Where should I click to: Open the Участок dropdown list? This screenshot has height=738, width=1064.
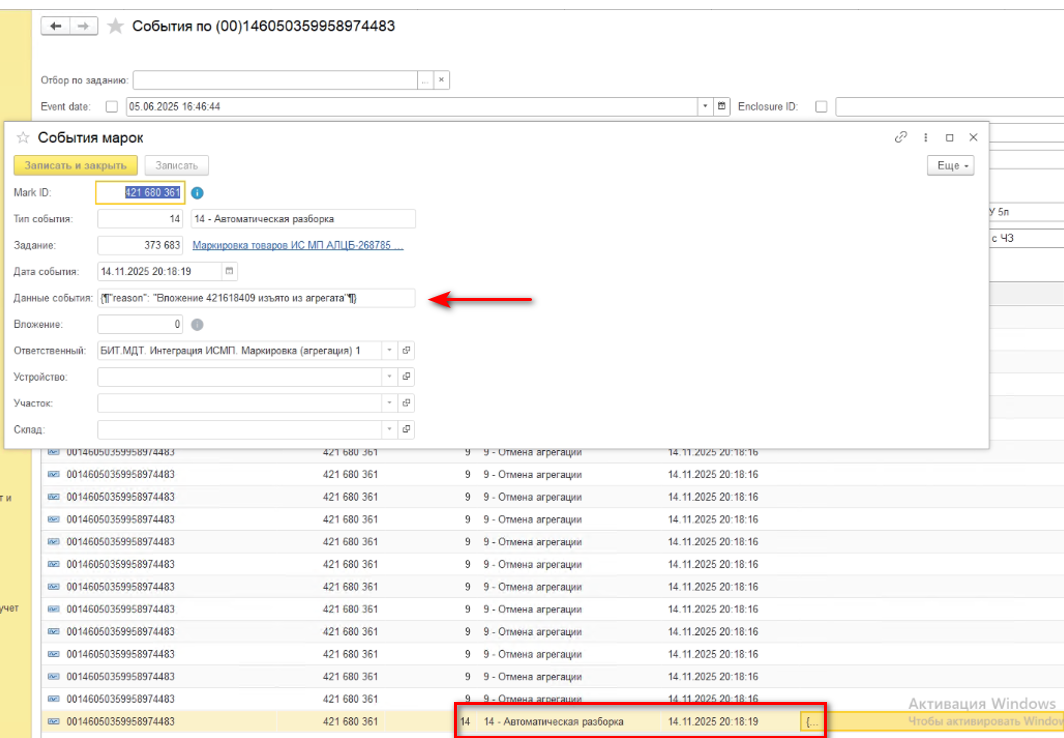coord(390,403)
